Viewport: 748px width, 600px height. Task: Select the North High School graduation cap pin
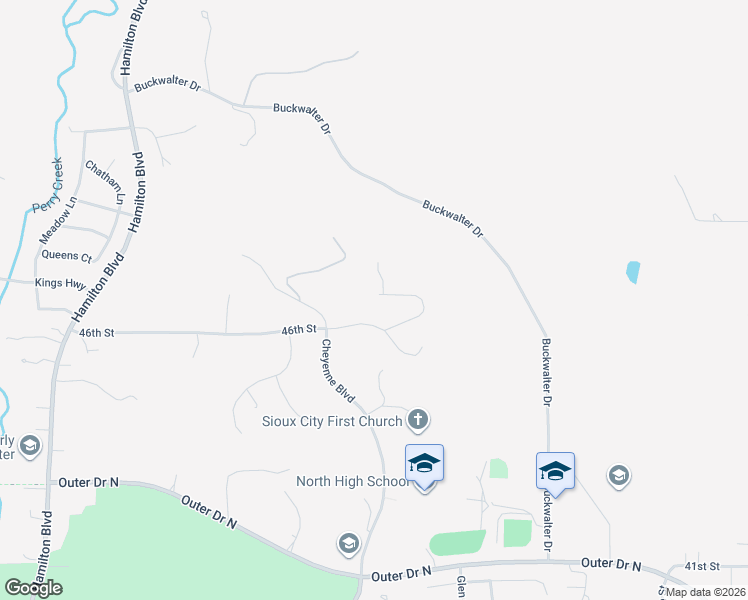[x=425, y=464]
